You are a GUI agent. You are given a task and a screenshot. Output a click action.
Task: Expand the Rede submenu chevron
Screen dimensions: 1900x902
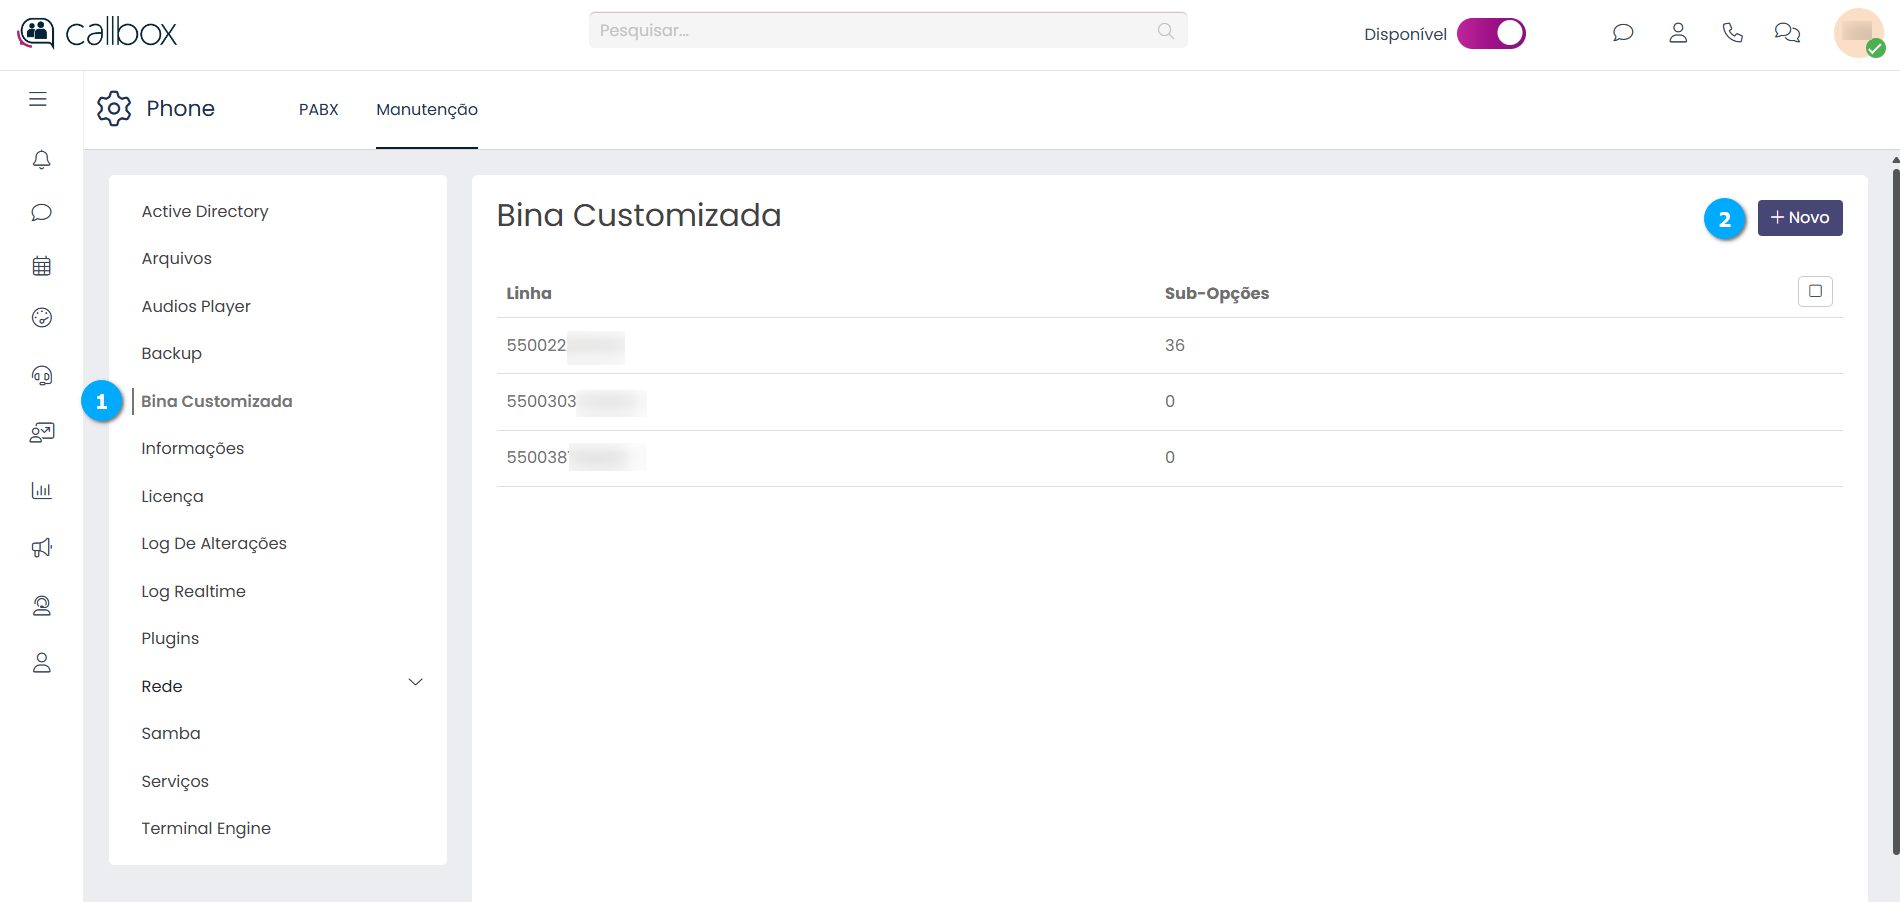415,683
